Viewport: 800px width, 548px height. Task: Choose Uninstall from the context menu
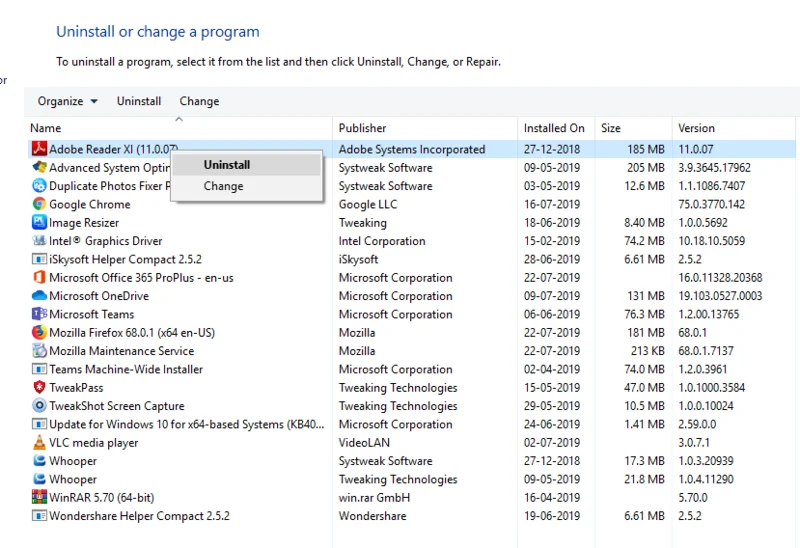click(x=247, y=165)
